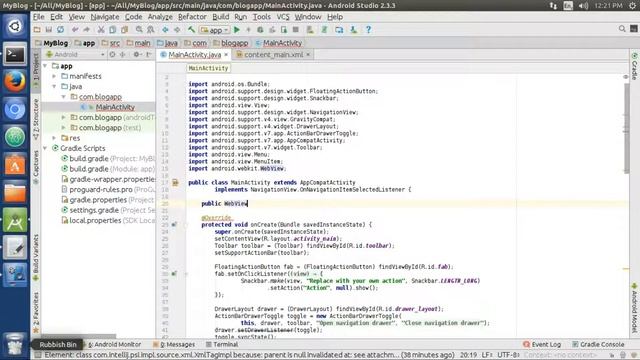Collapse the first com.blogapp package
640x360 pixels.
[x=64, y=97]
